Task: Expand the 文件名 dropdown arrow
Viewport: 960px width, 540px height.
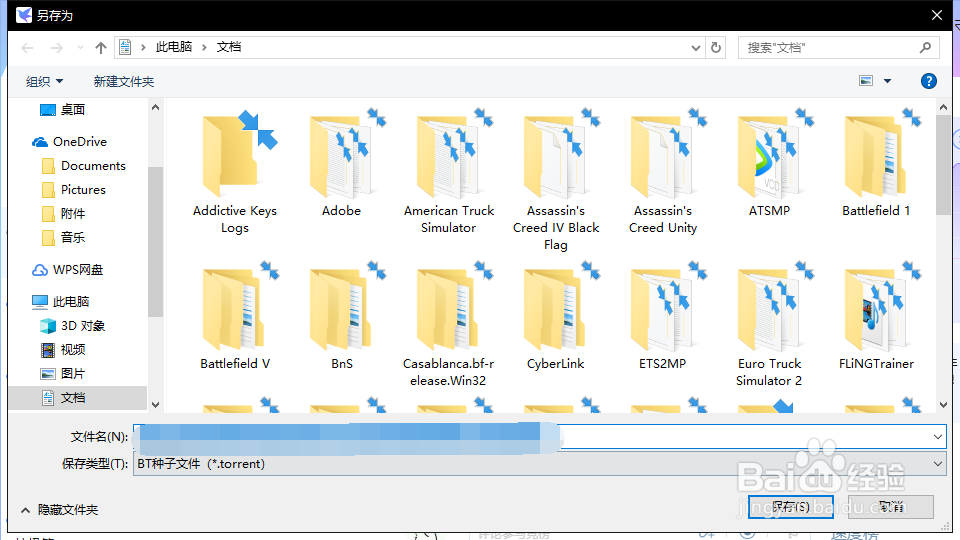Action: [x=937, y=437]
